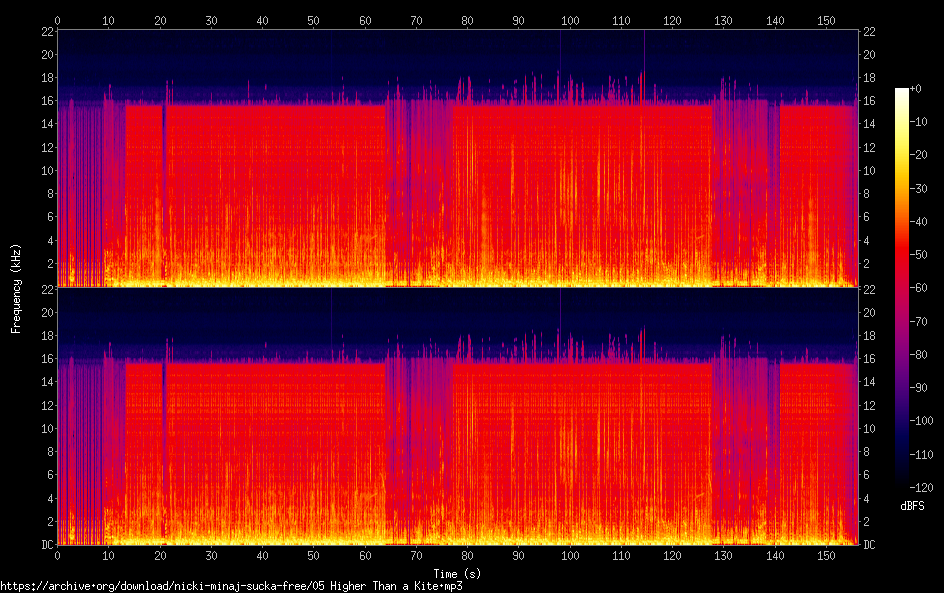944x593 pixels.
Task: Click the 0 tick on the bottom time axis
Action: 58,555
